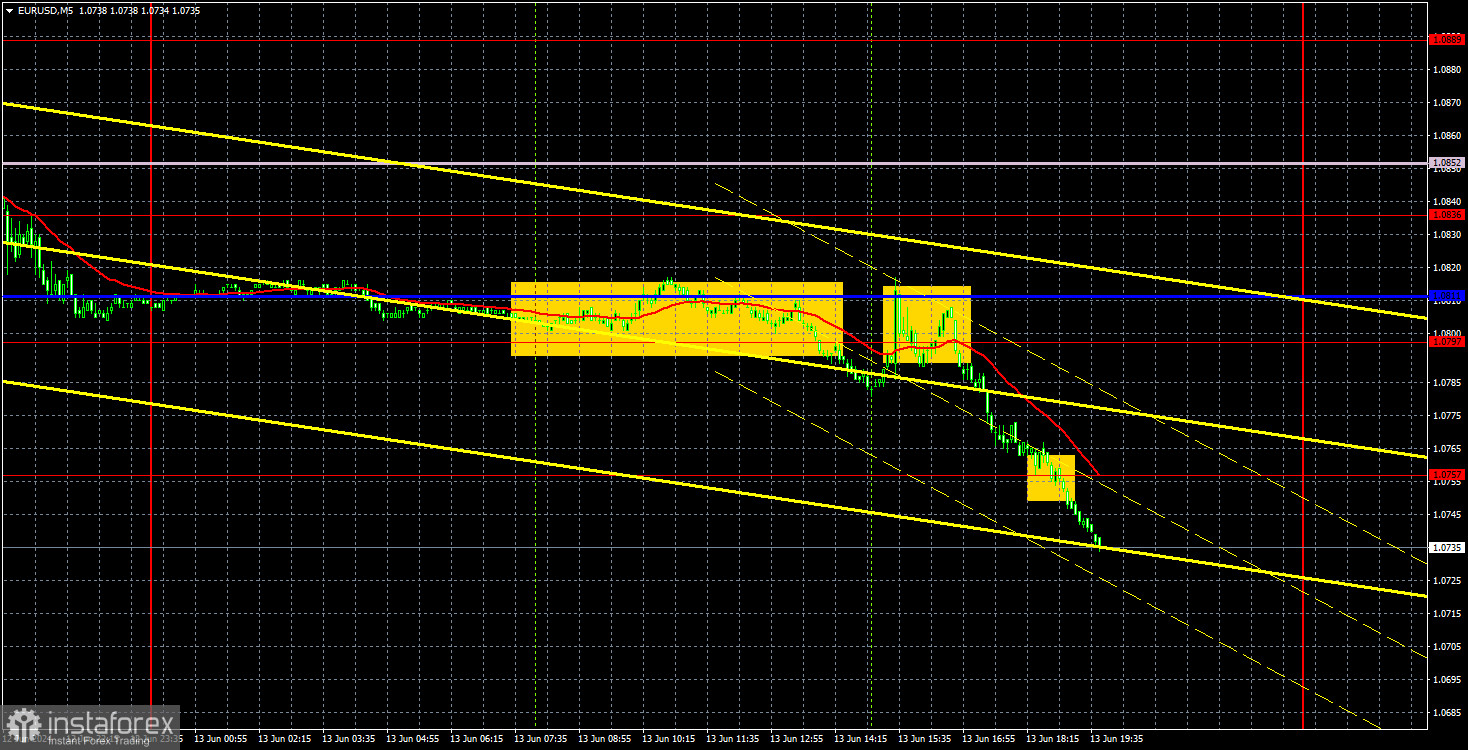Click the 13 Jun 19:35 time label

1116,739
